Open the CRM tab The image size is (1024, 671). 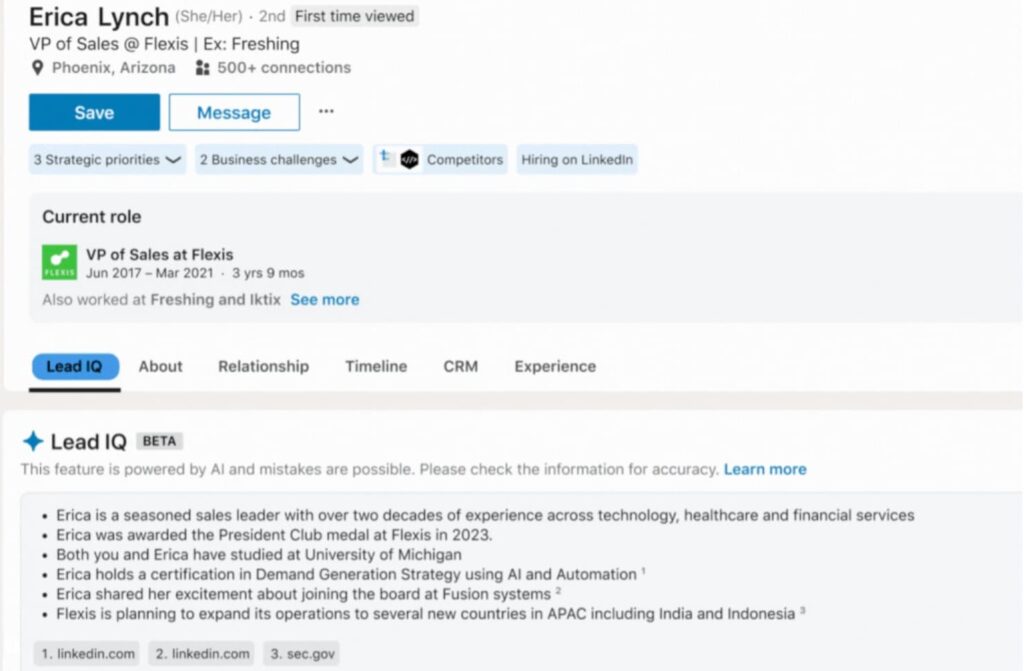coord(460,366)
